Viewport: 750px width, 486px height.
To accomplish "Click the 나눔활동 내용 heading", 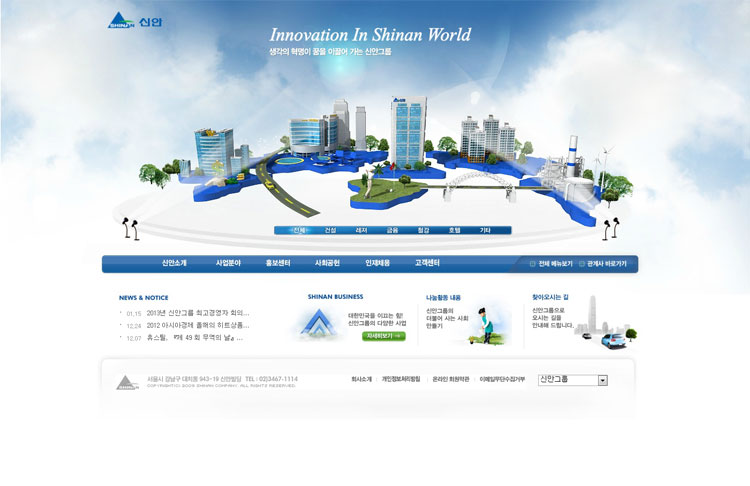I will [x=443, y=298].
